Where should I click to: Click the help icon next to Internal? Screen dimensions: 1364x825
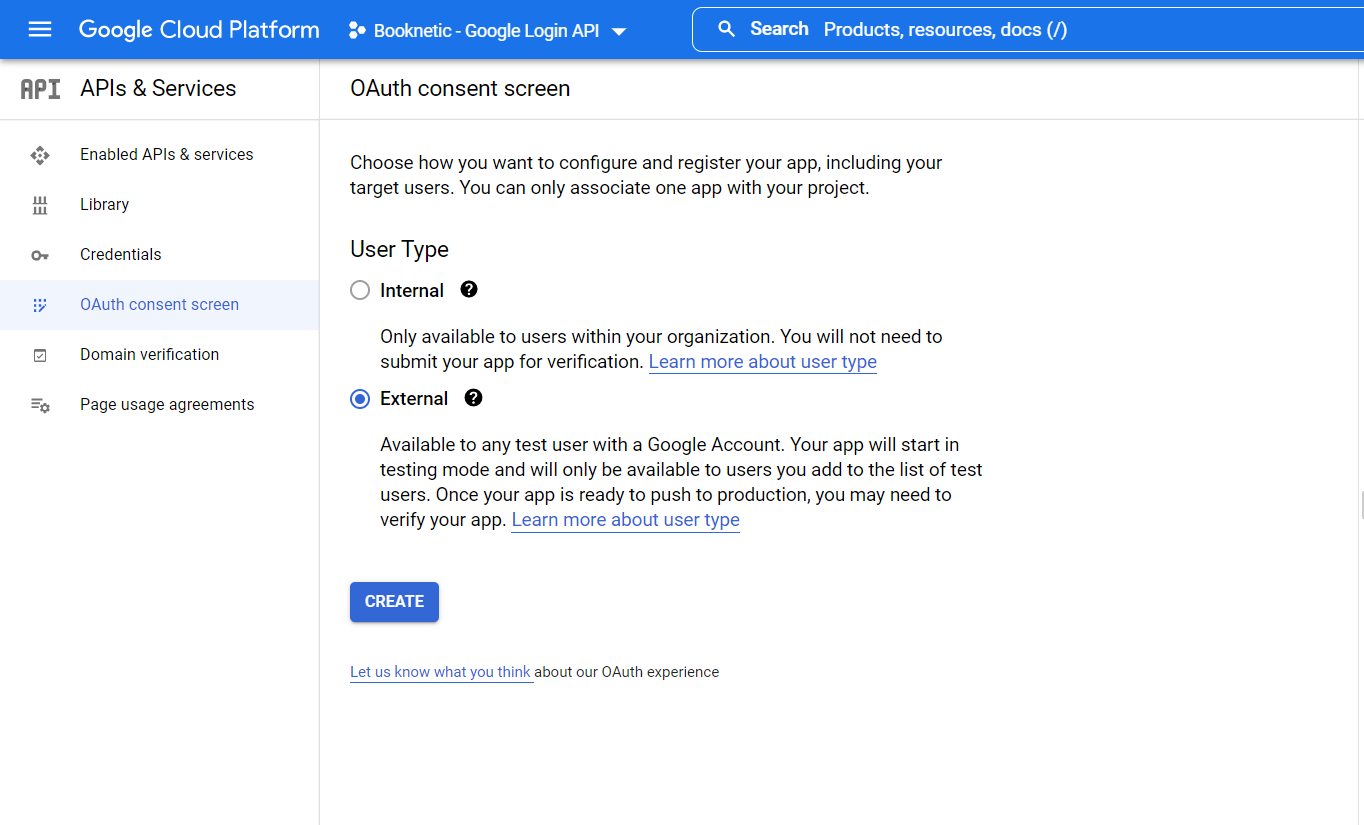coord(468,289)
